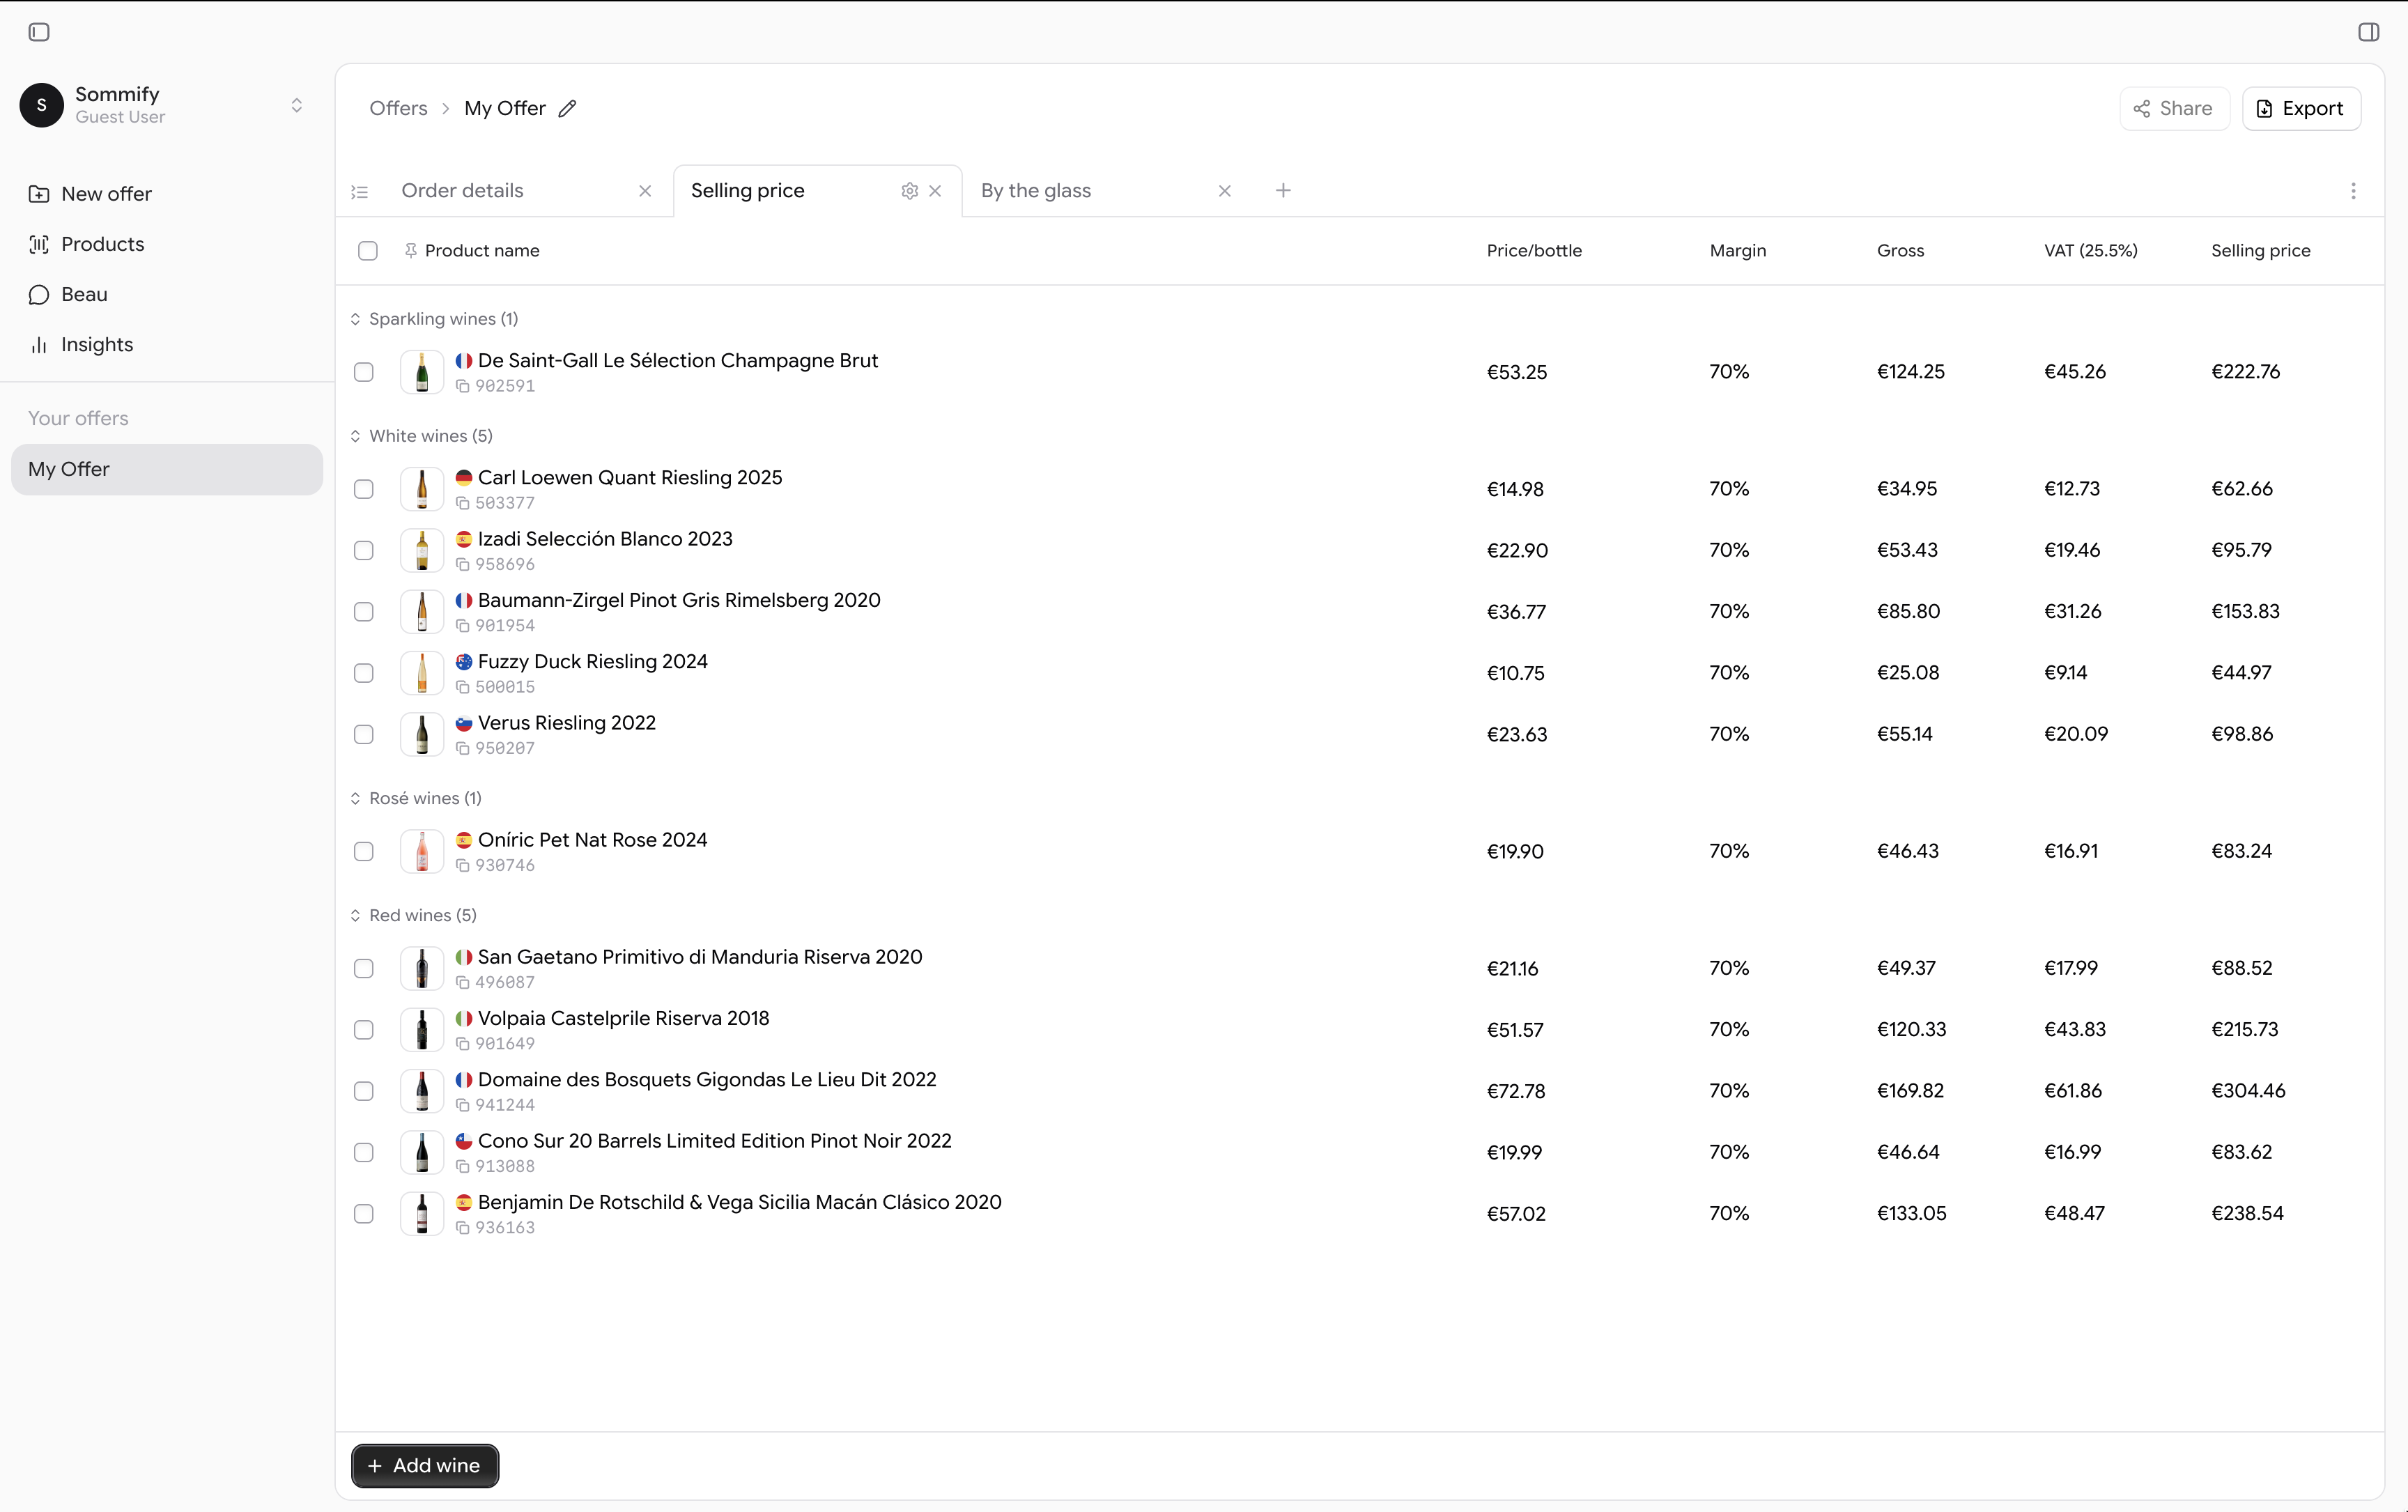Close the By the glass tab

[x=1224, y=191]
